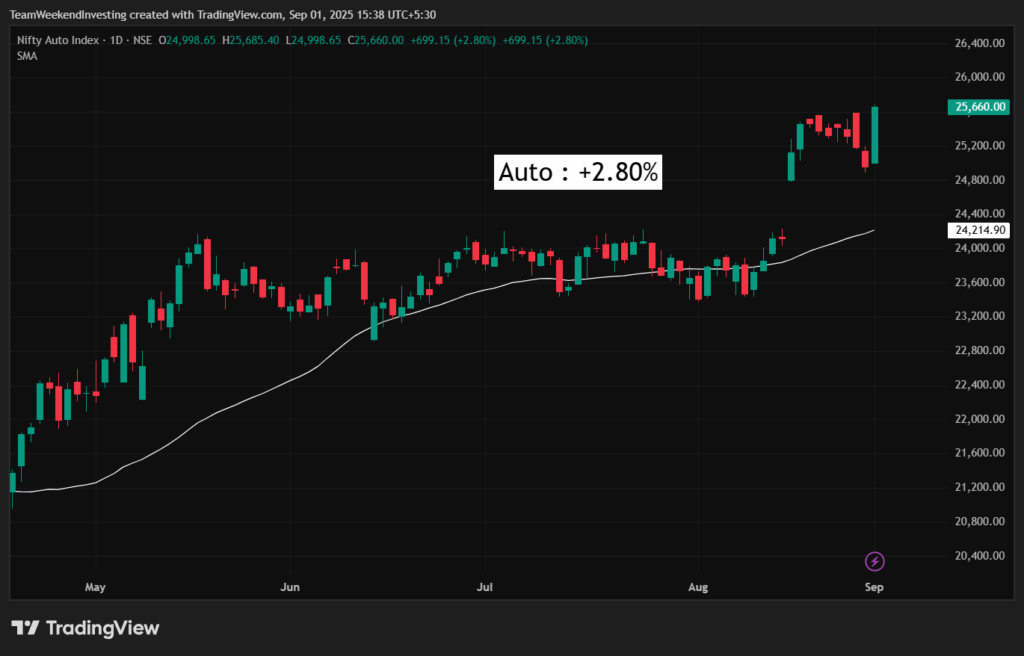Click the 22,400.00 price axis label
This screenshot has height=656, width=1024.
980,385
